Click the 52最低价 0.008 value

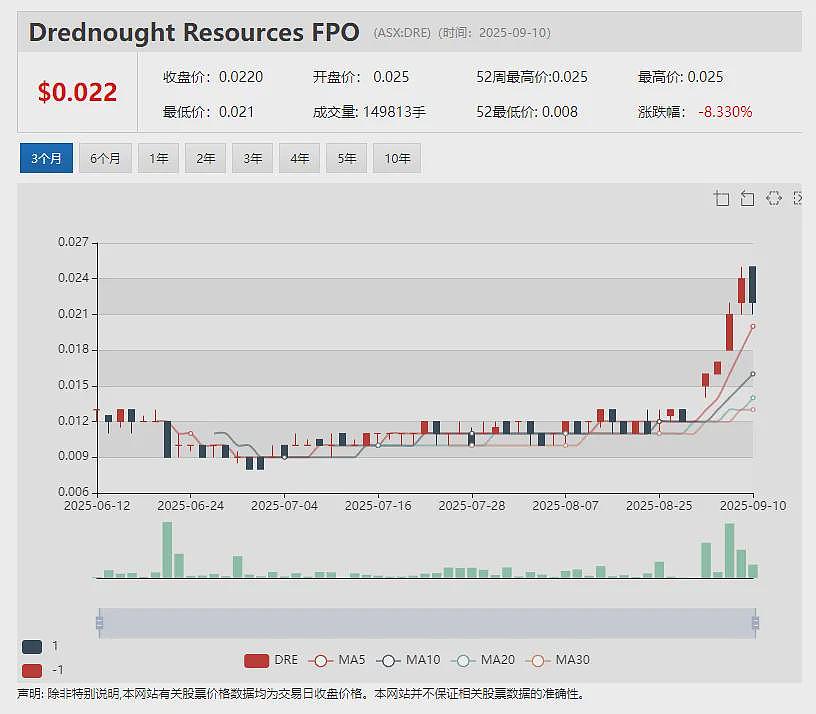pyautogui.click(x=559, y=112)
